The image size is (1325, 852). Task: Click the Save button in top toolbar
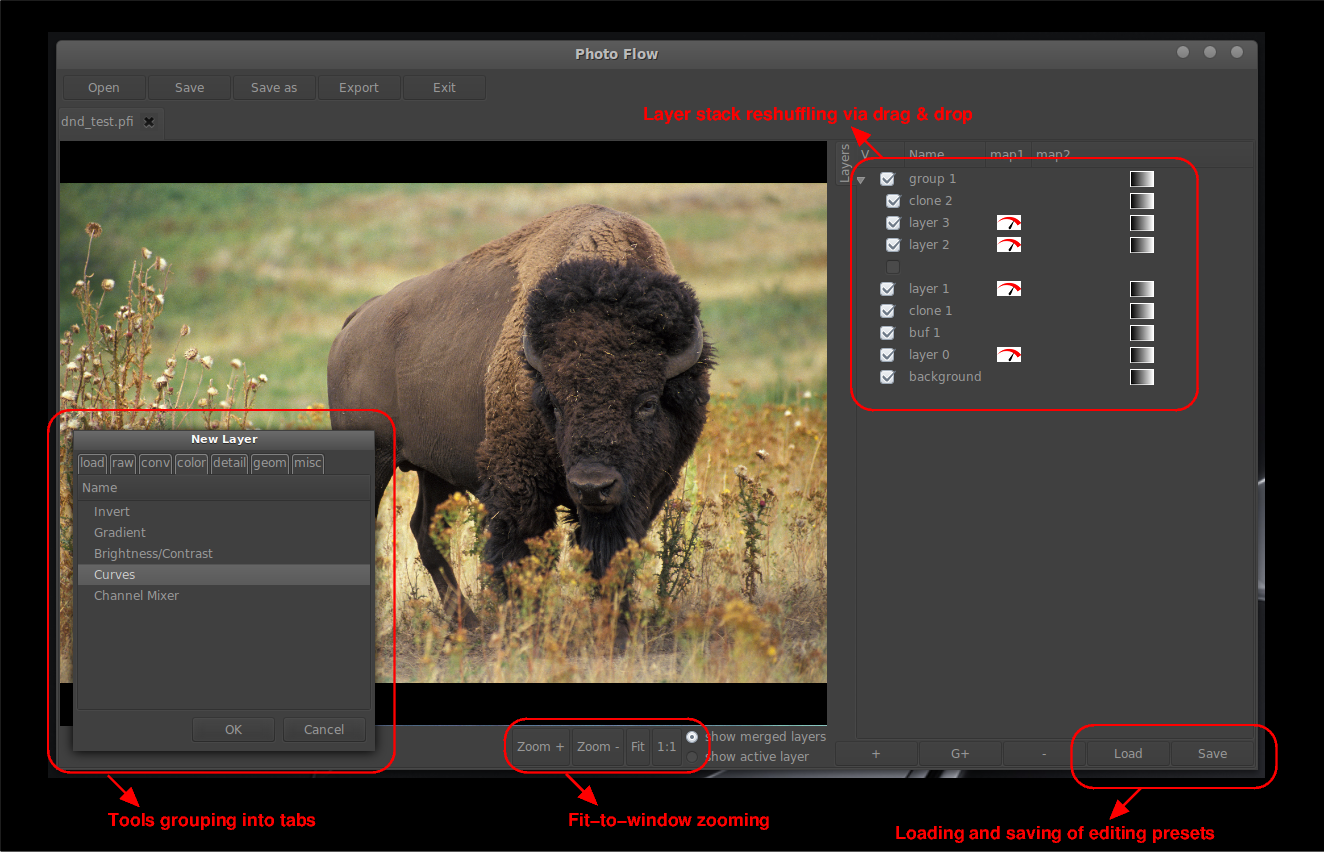tap(189, 88)
